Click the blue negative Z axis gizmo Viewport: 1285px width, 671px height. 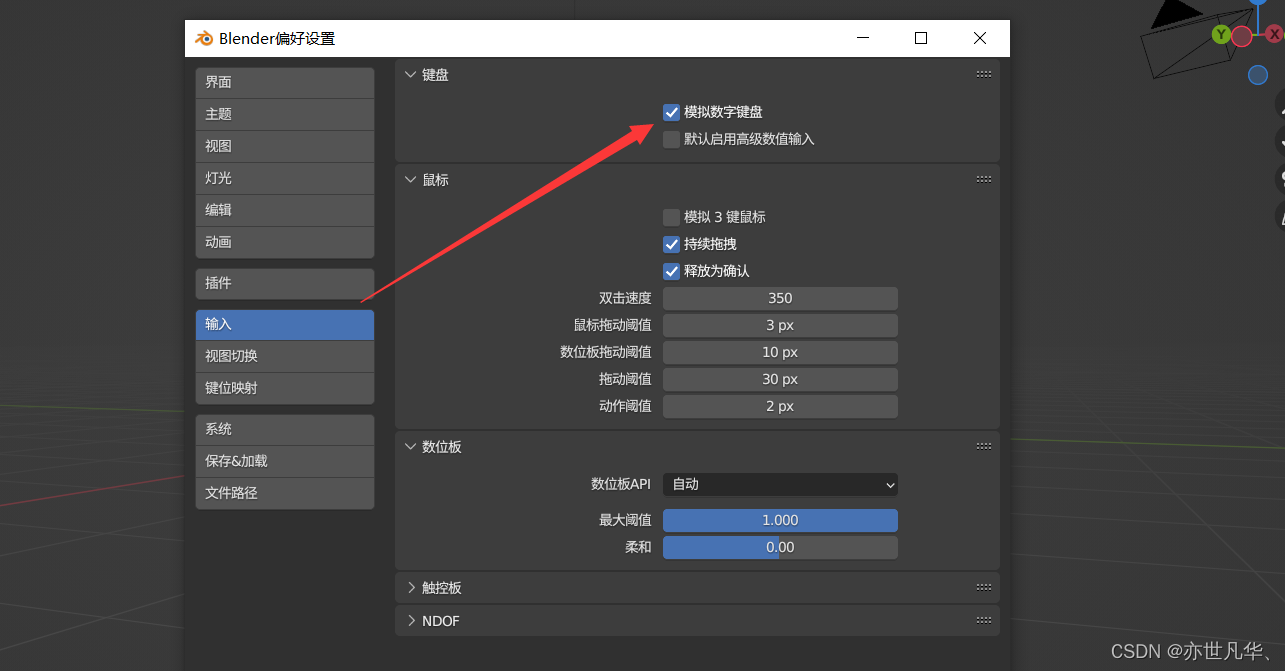1258,75
